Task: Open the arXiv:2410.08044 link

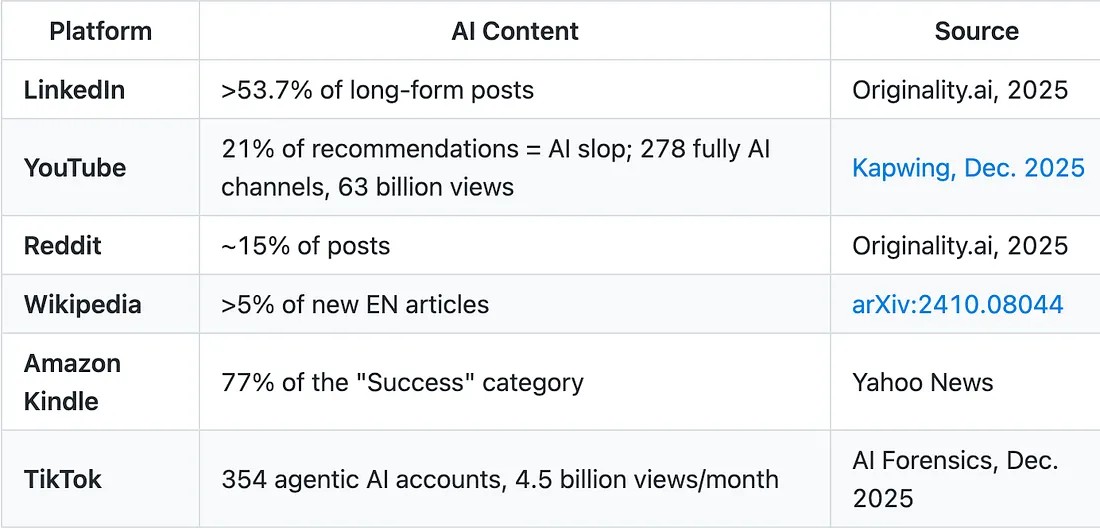Action: coord(957,304)
